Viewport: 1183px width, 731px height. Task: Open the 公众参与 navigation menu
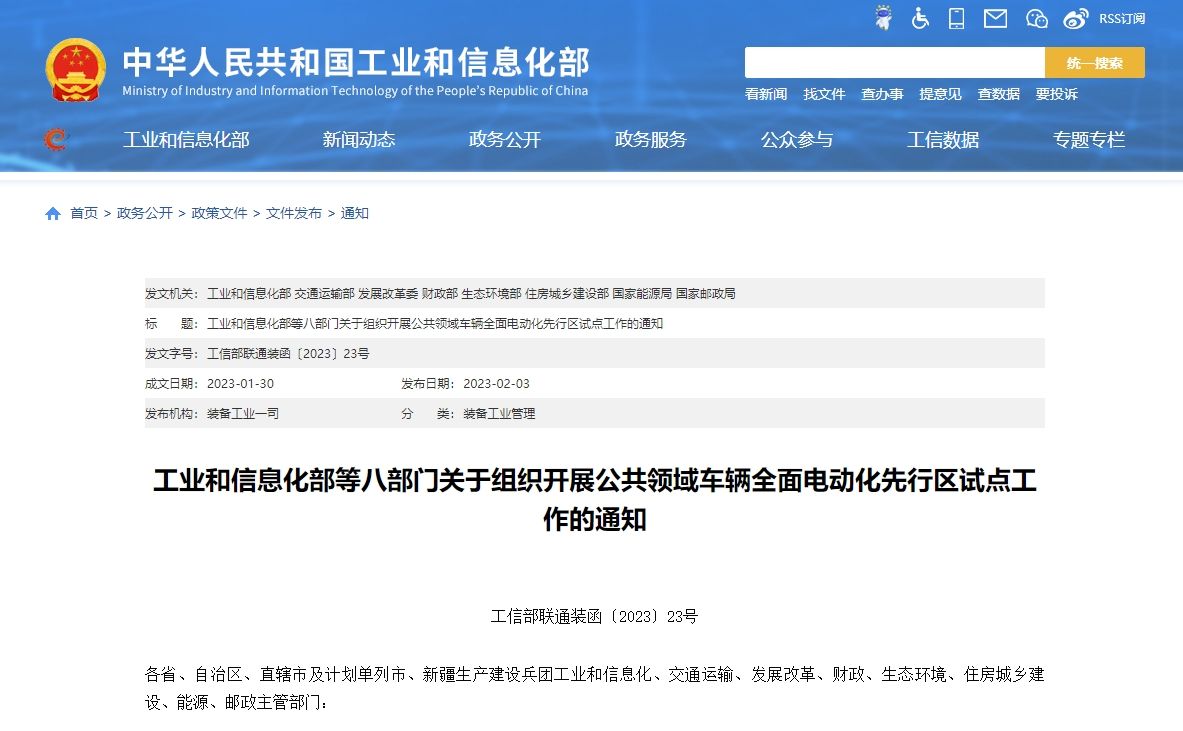click(x=797, y=140)
